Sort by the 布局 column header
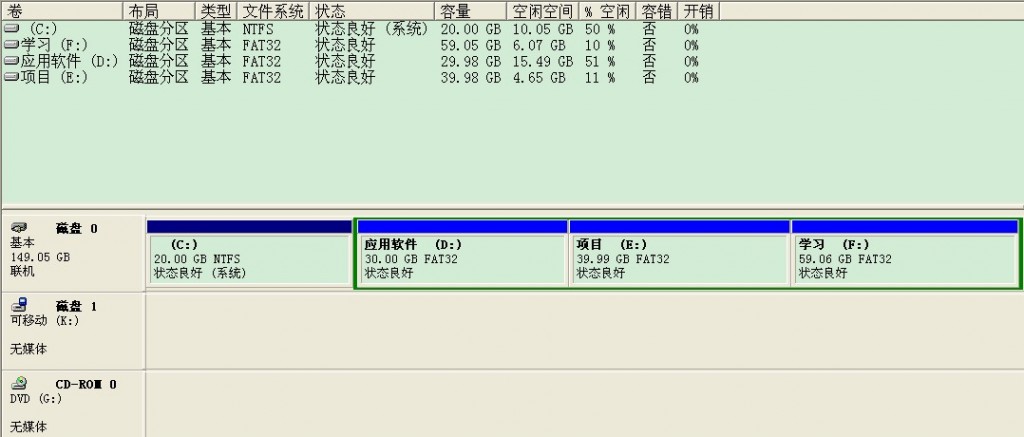This screenshot has width=1024, height=437. (159, 10)
